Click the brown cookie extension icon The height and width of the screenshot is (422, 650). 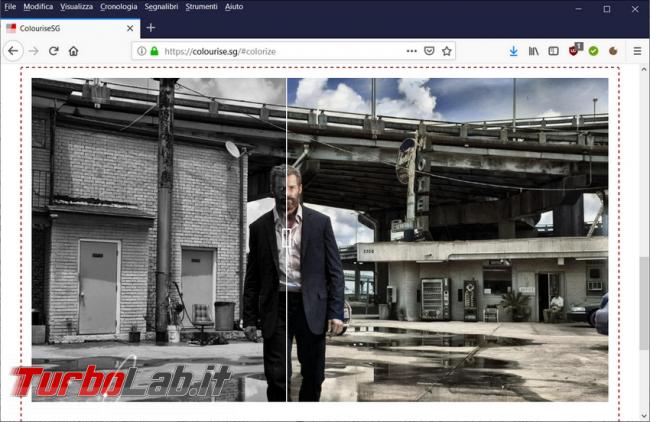(x=613, y=51)
